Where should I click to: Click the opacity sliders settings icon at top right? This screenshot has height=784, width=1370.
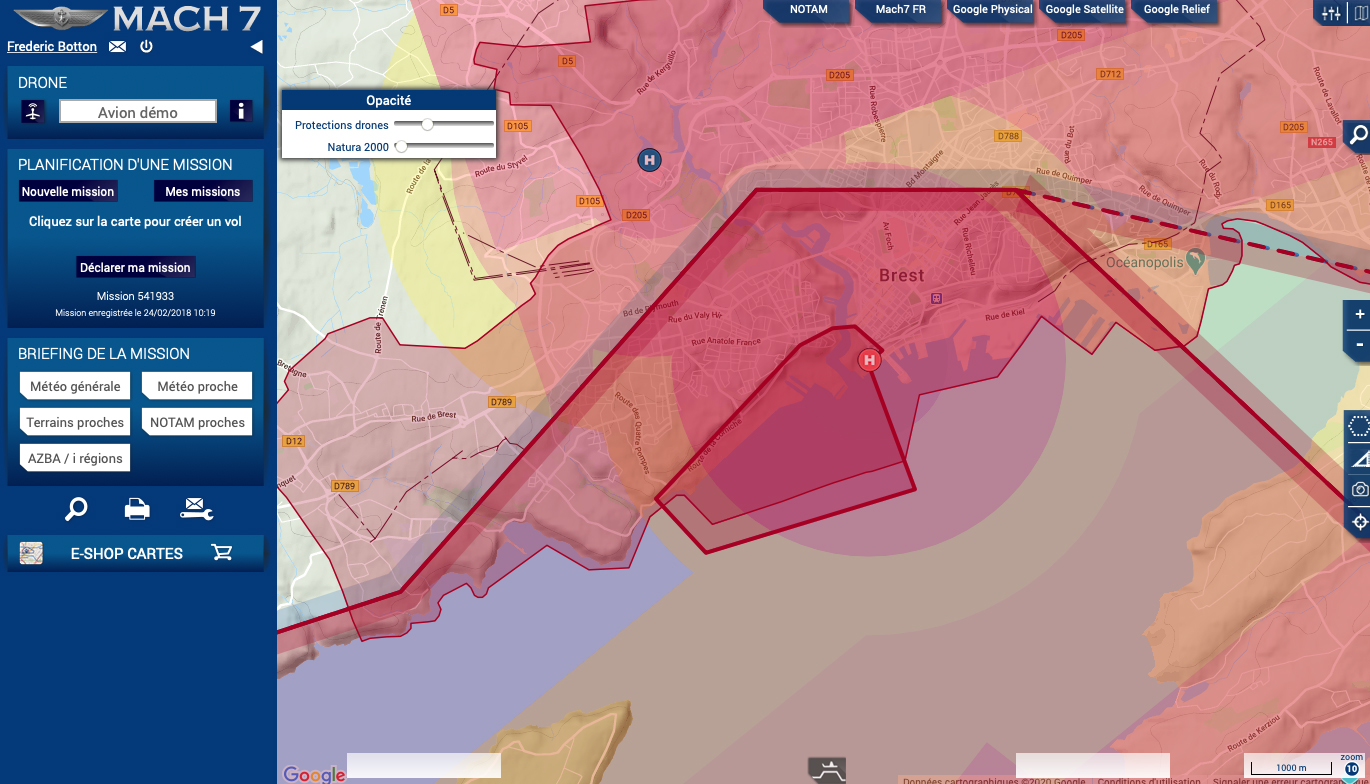[1331, 13]
